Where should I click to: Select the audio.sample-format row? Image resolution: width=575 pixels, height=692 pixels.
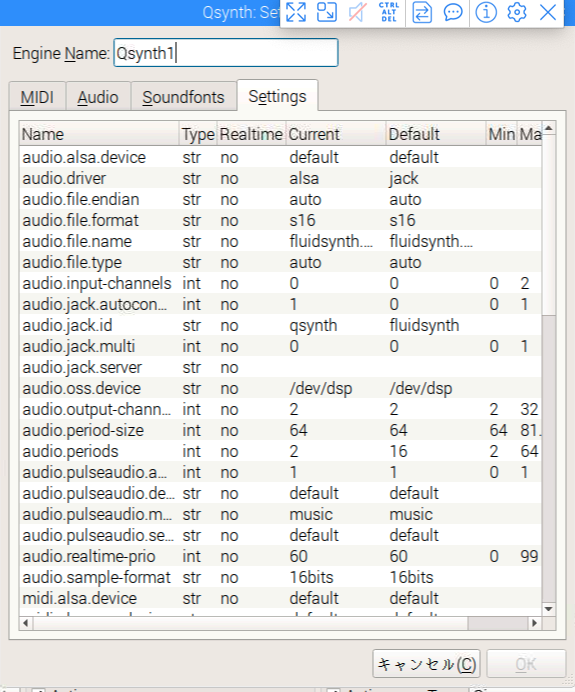coord(280,578)
